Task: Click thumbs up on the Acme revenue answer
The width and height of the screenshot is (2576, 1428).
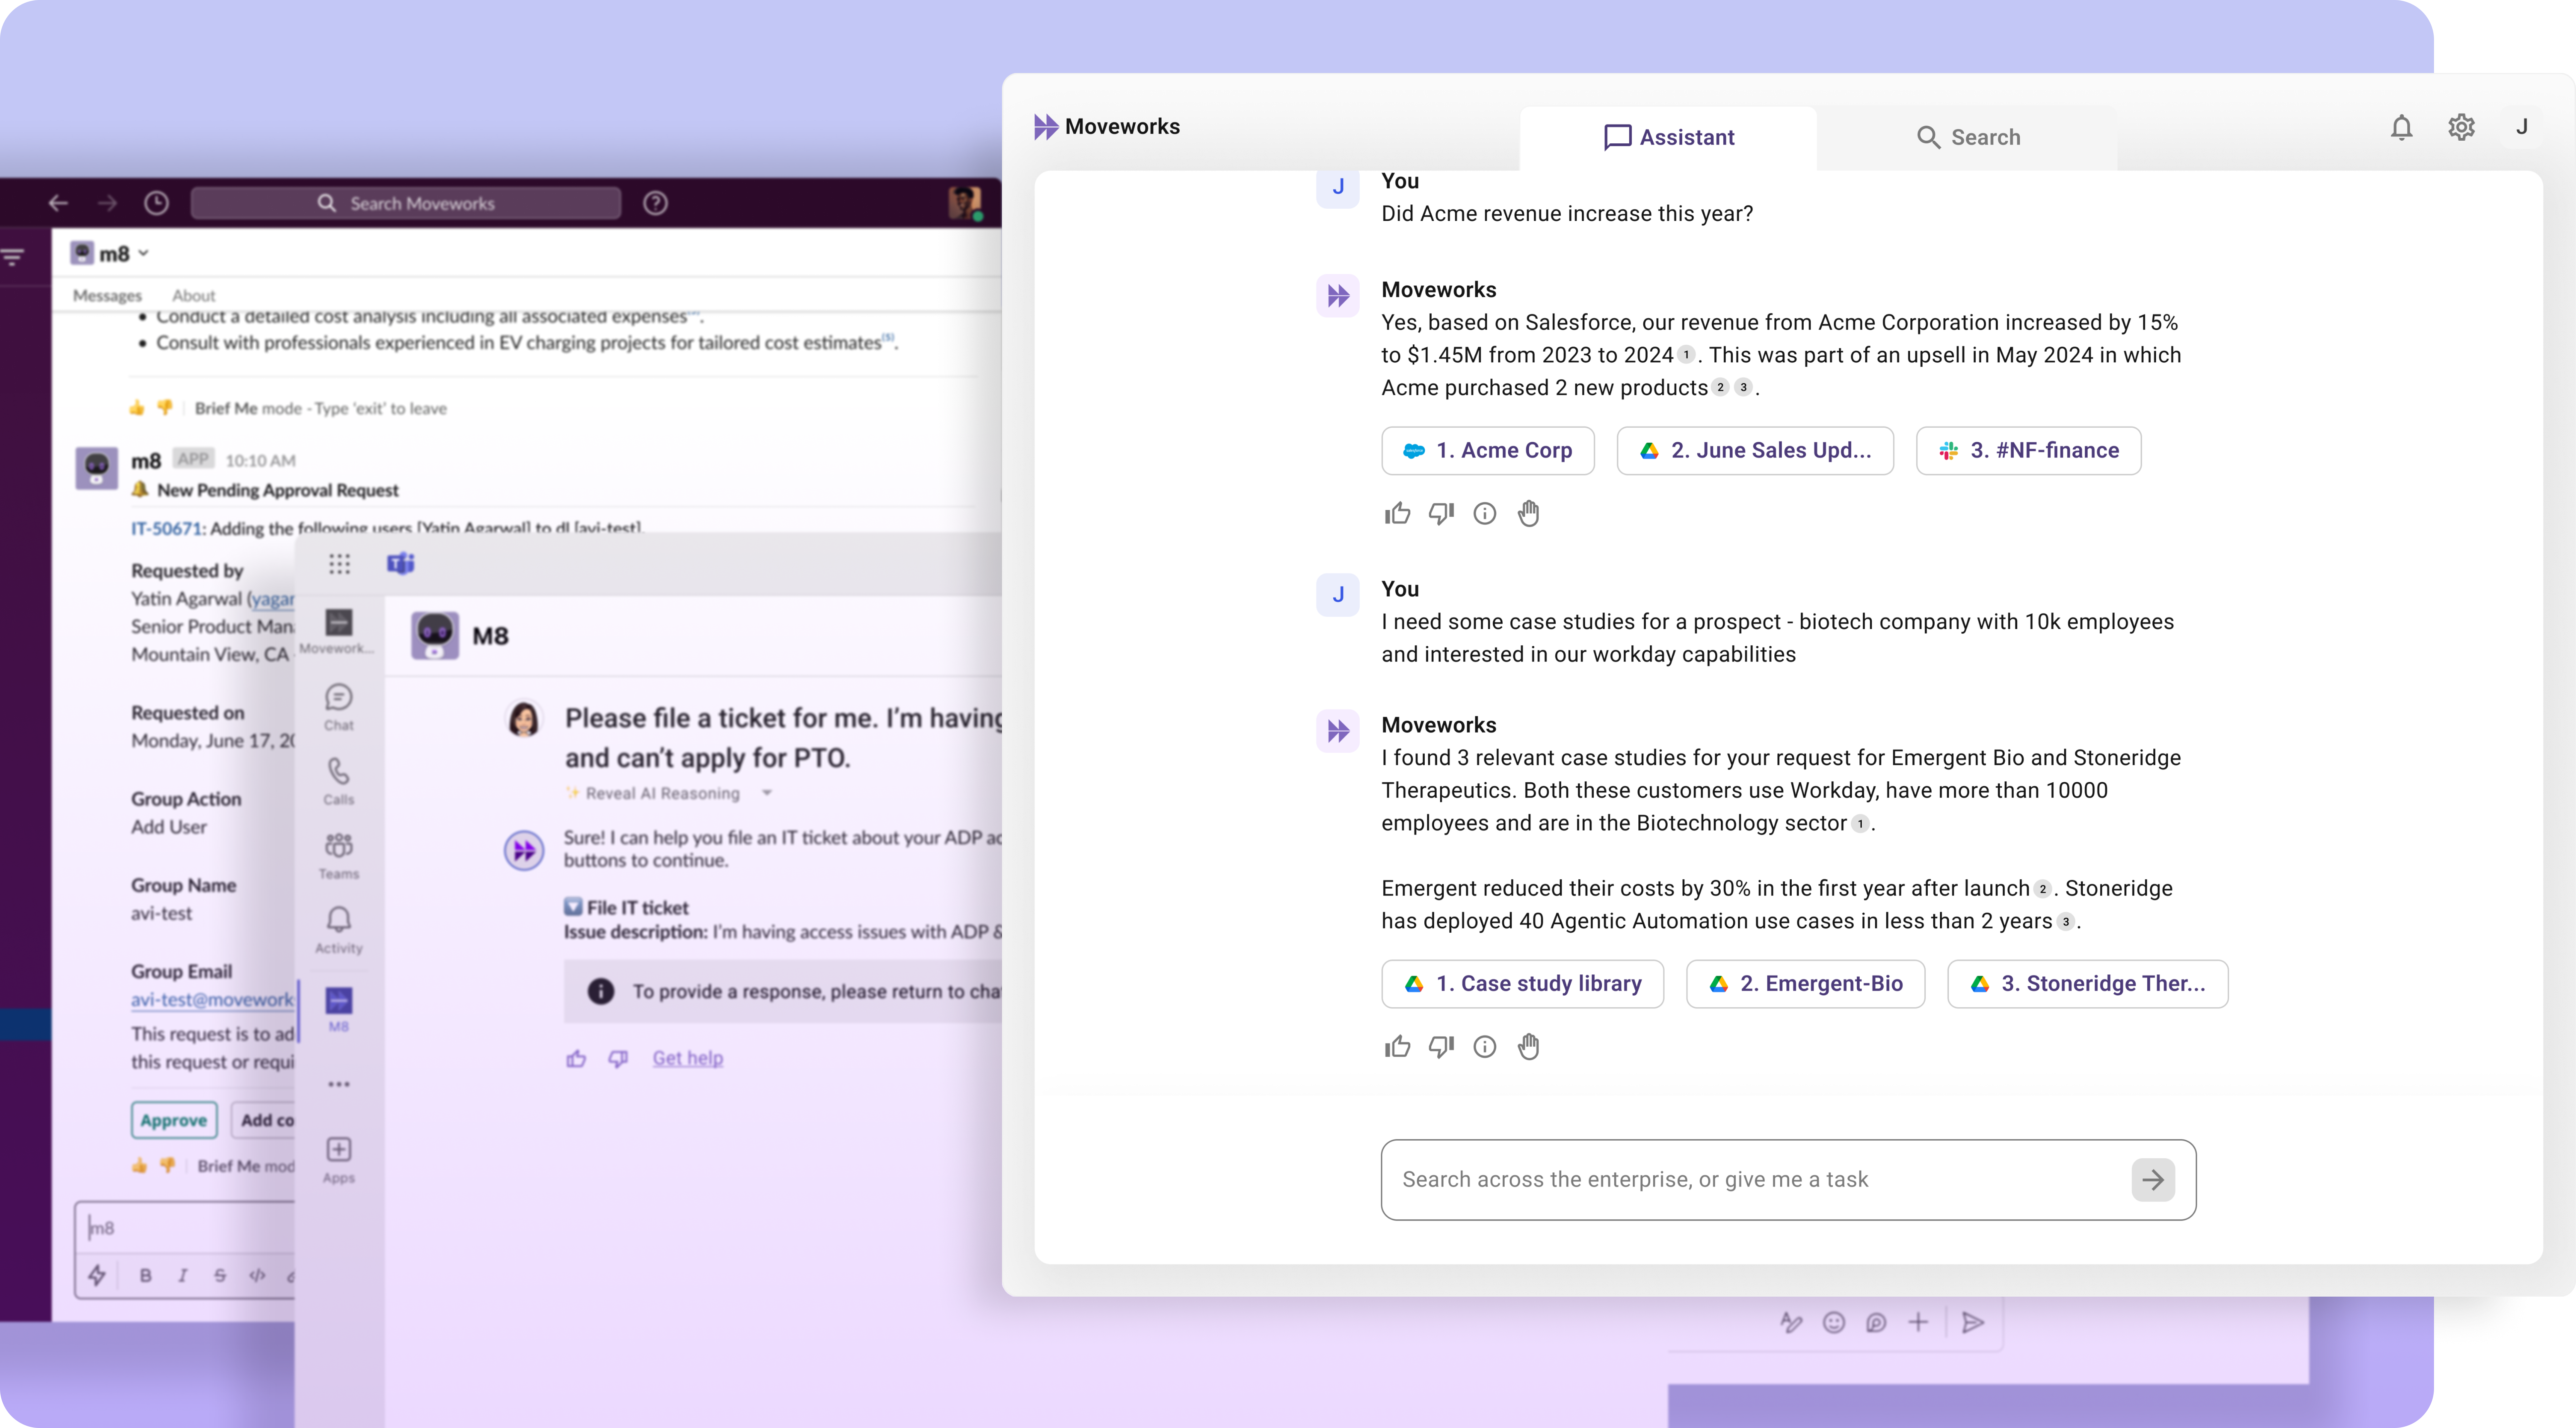Action: pyautogui.click(x=1397, y=514)
